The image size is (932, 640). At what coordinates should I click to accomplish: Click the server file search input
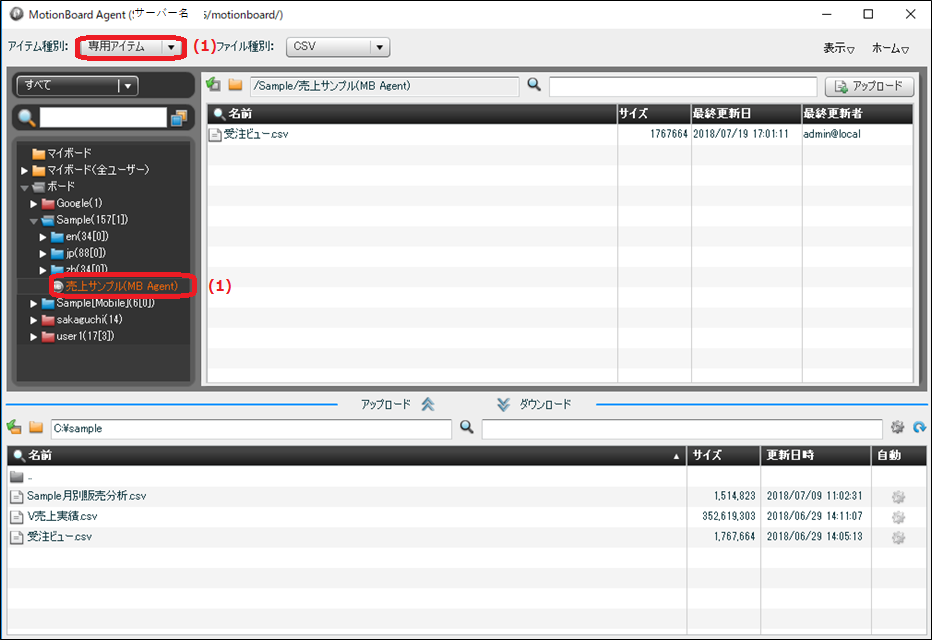tap(683, 87)
